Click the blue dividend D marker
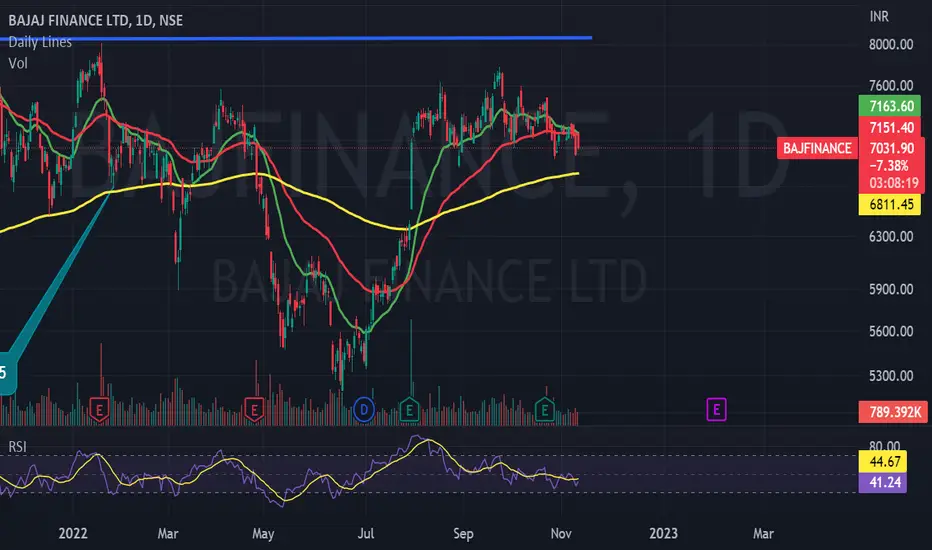Viewport: 932px width, 550px height. (x=364, y=410)
